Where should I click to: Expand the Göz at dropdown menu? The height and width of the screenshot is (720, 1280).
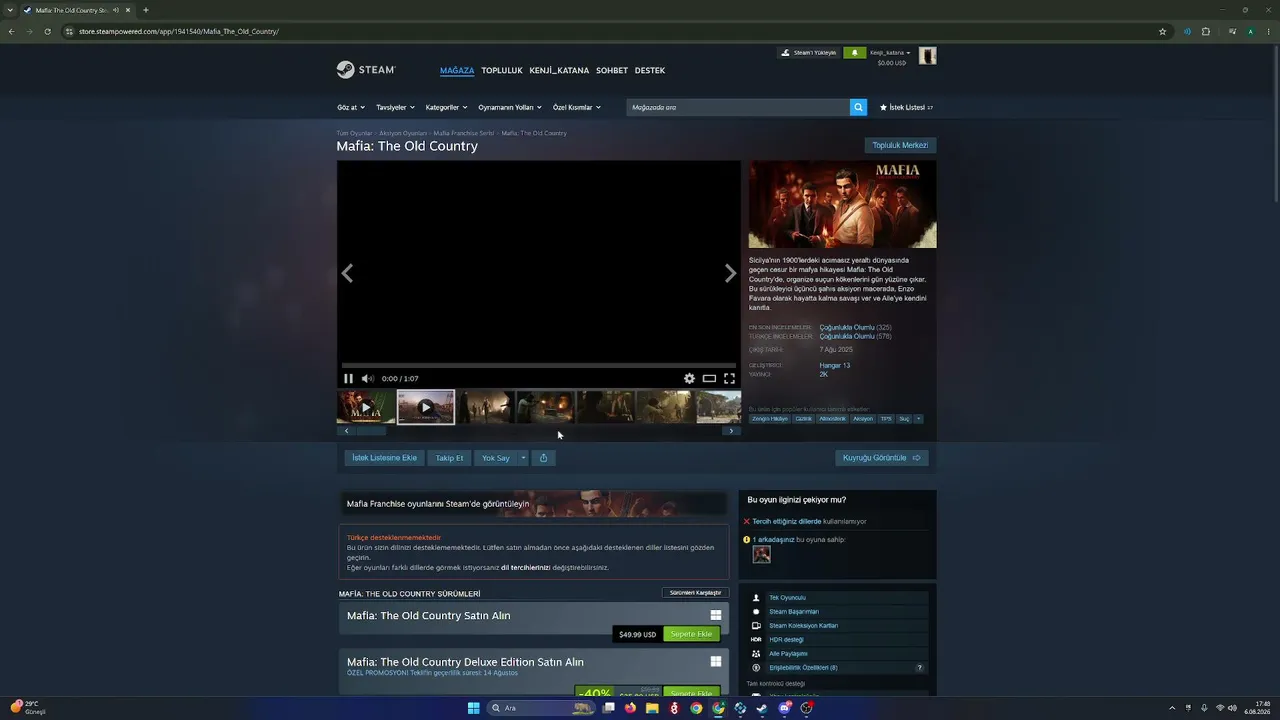click(x=351, y=107)
